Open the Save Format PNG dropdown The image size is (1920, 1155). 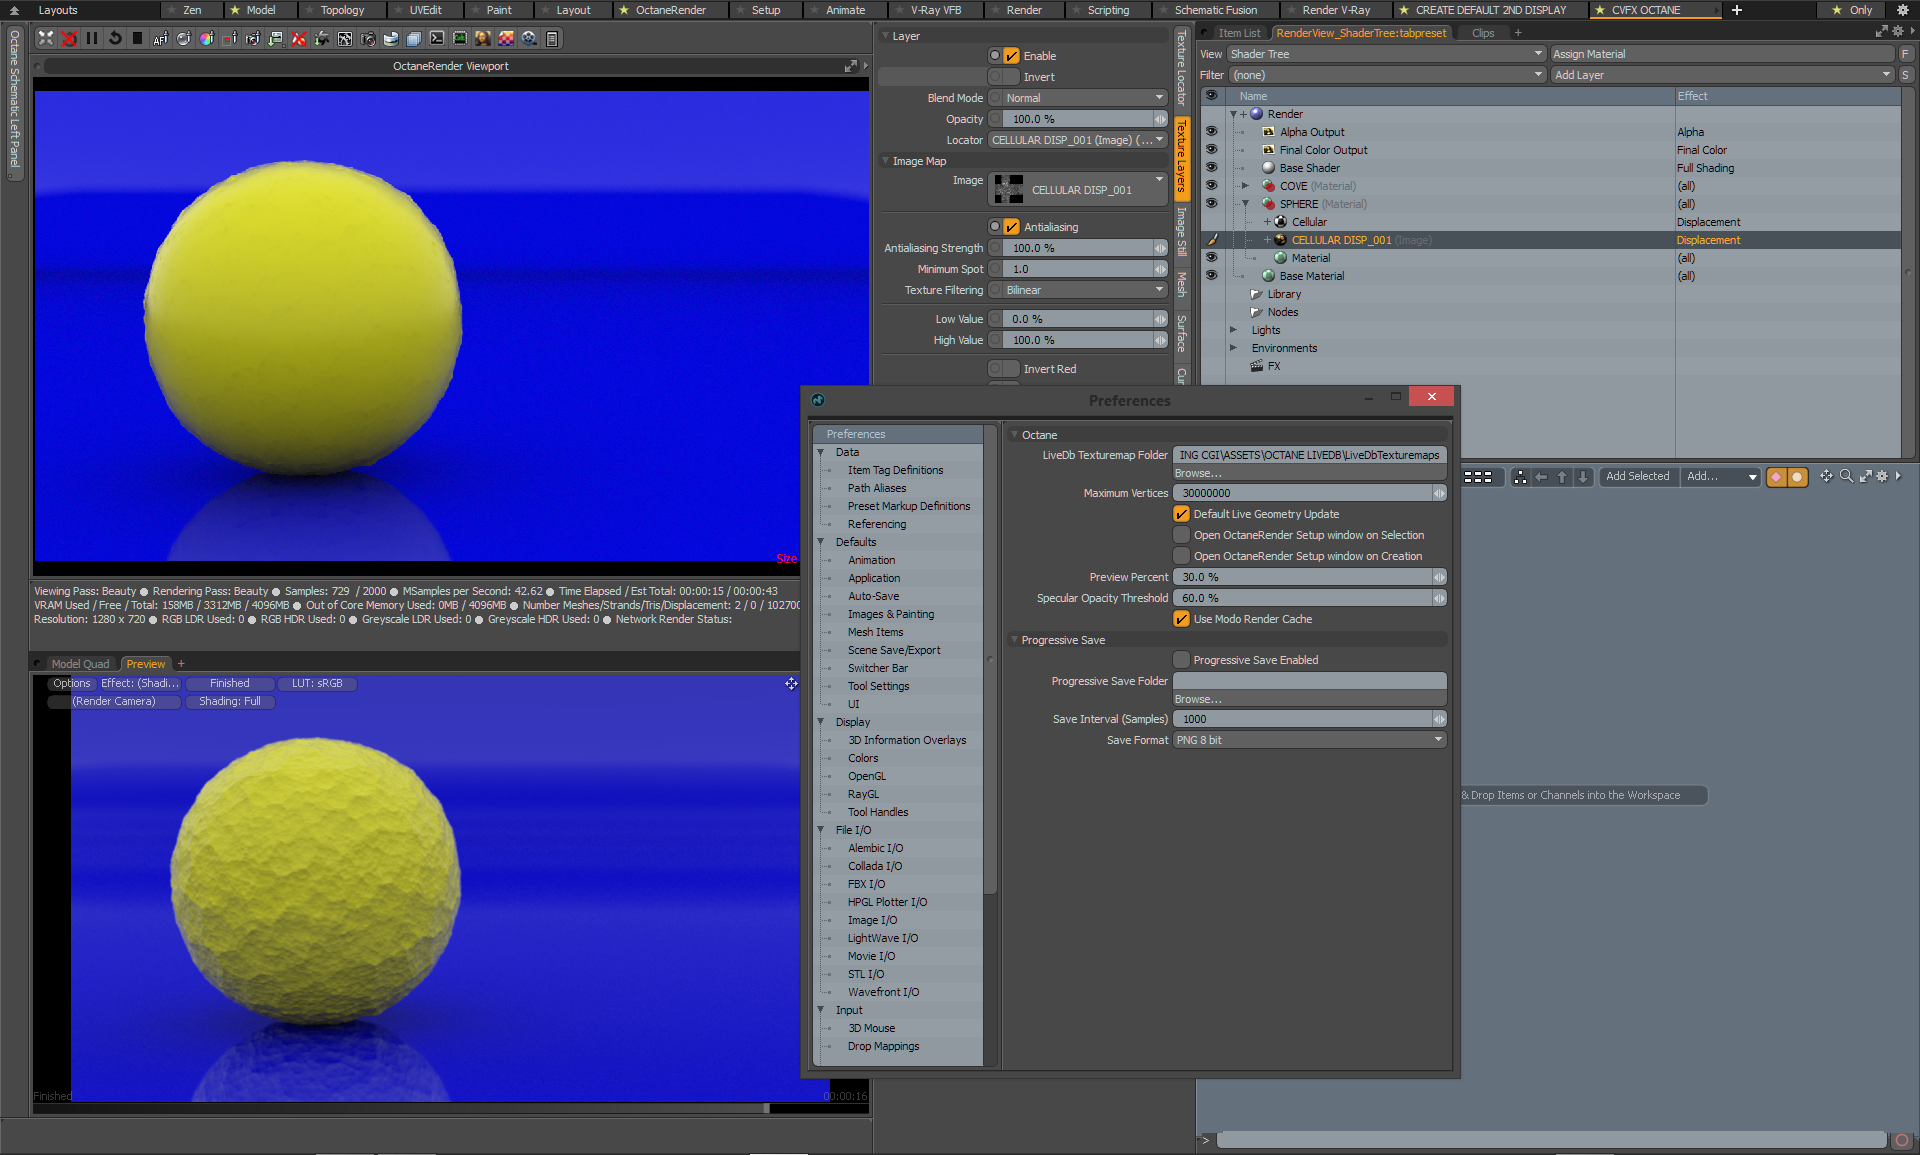point(1309,740)
